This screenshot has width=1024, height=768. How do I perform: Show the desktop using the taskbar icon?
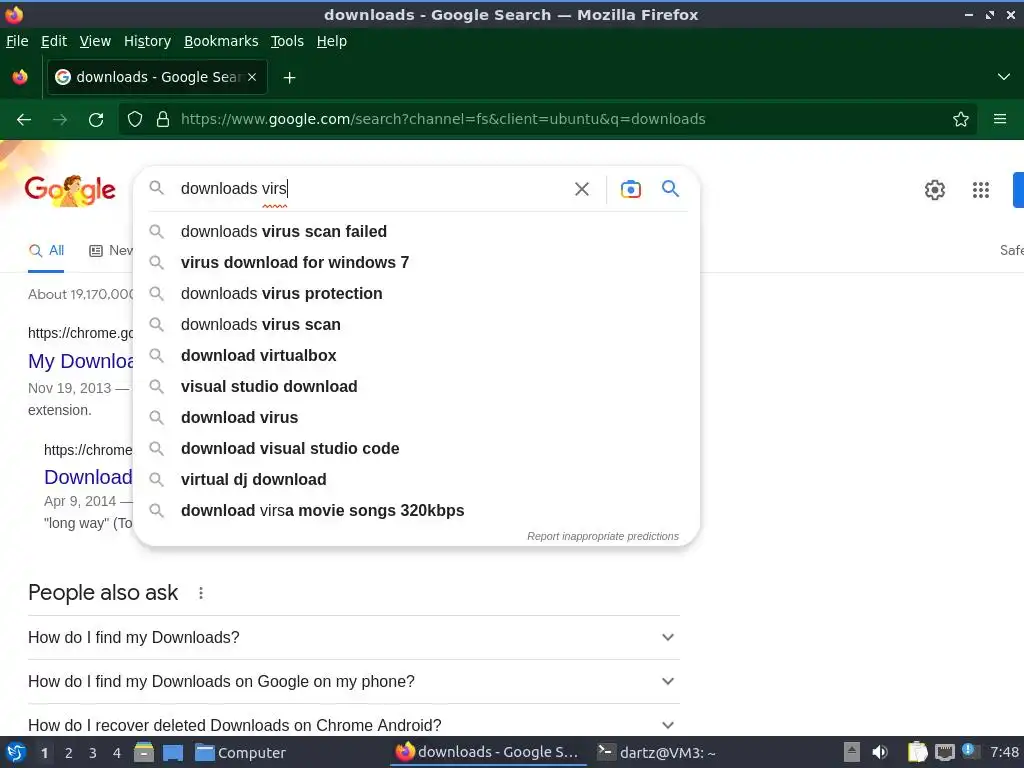(172, 753)
